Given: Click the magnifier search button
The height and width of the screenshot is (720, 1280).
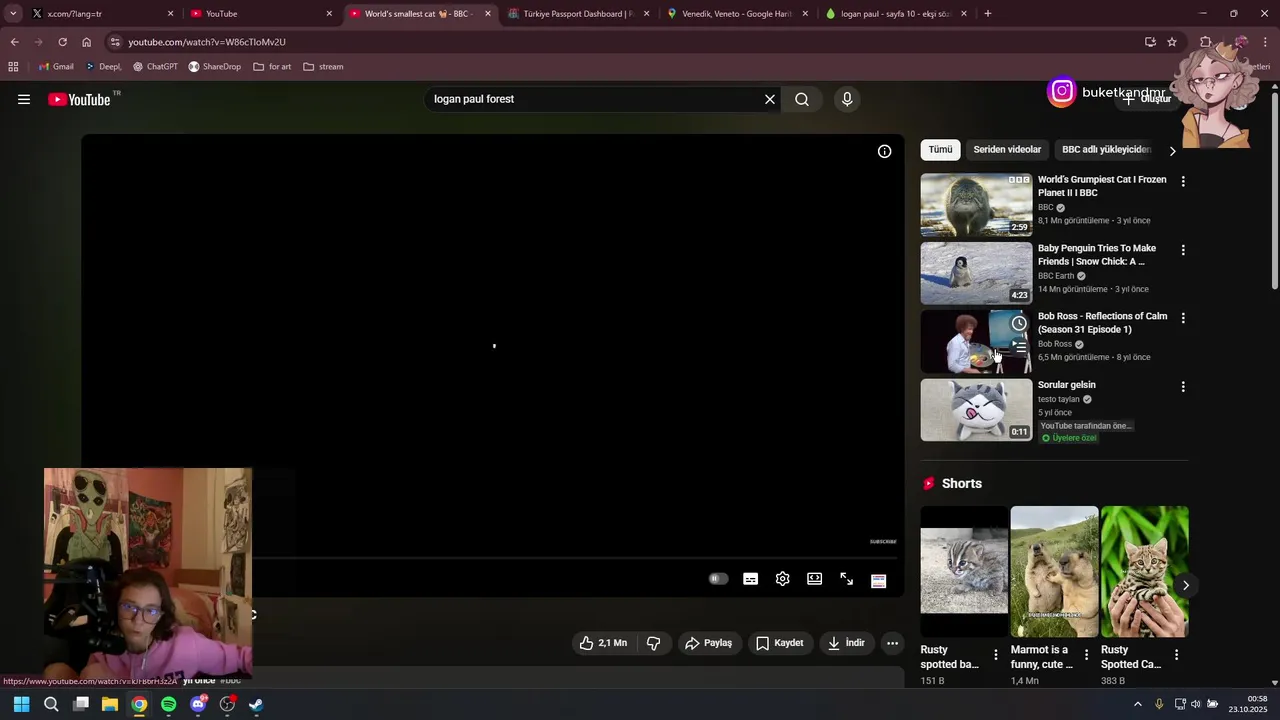Looking at the screenshot, I should [x=802, y=99].
